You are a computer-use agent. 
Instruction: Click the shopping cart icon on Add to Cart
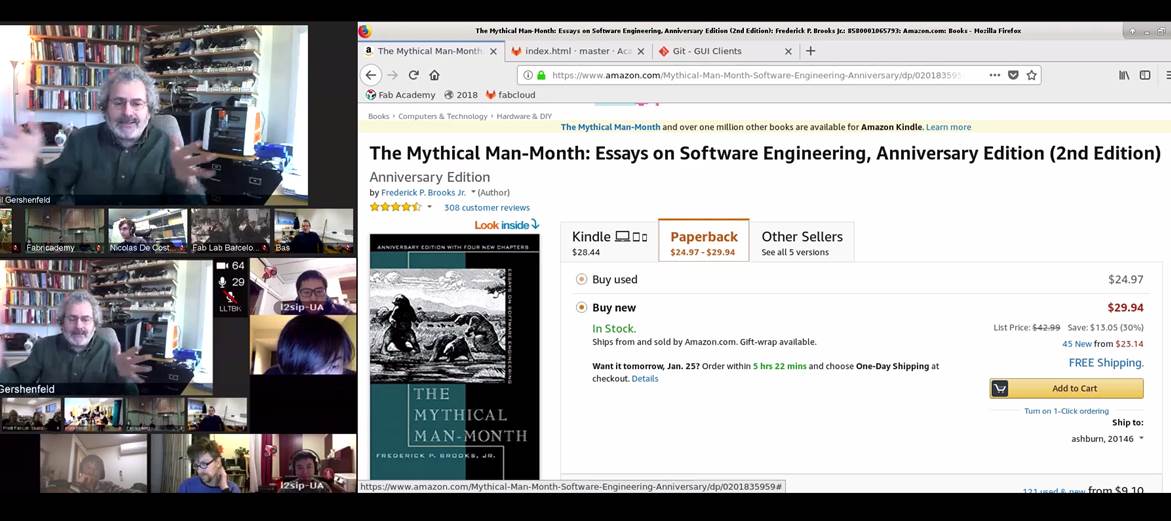(x=1000, y=388)
